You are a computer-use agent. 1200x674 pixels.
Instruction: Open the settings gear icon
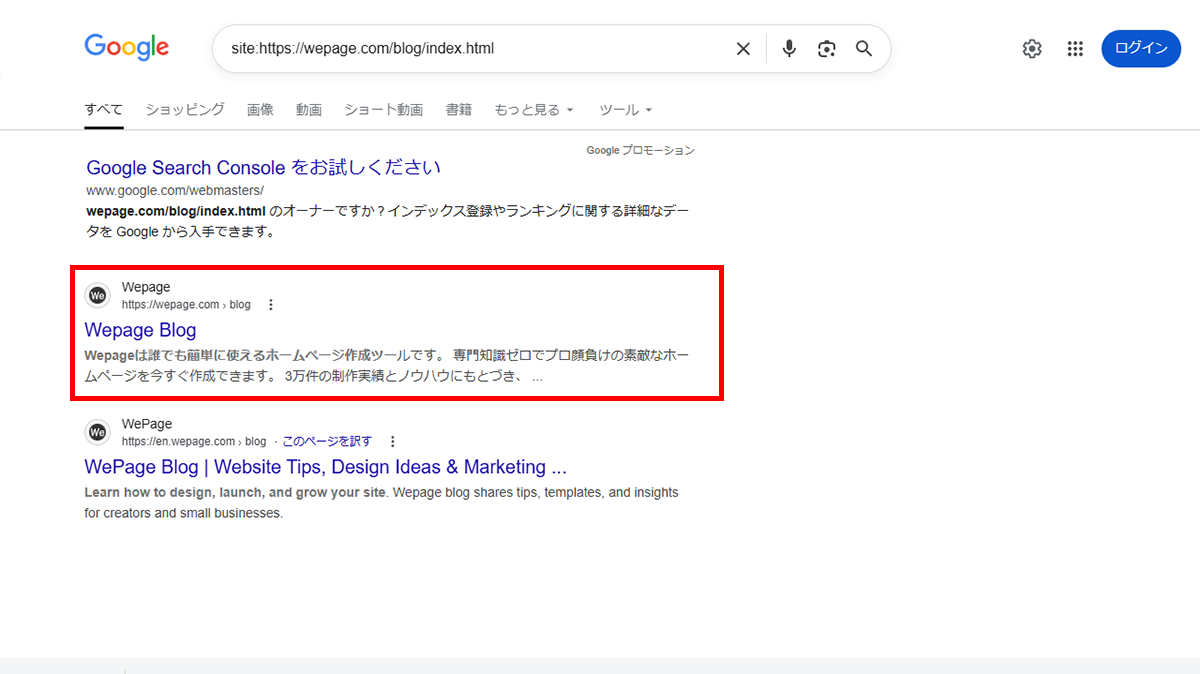pyautogui.click(x=1032, y=49)
